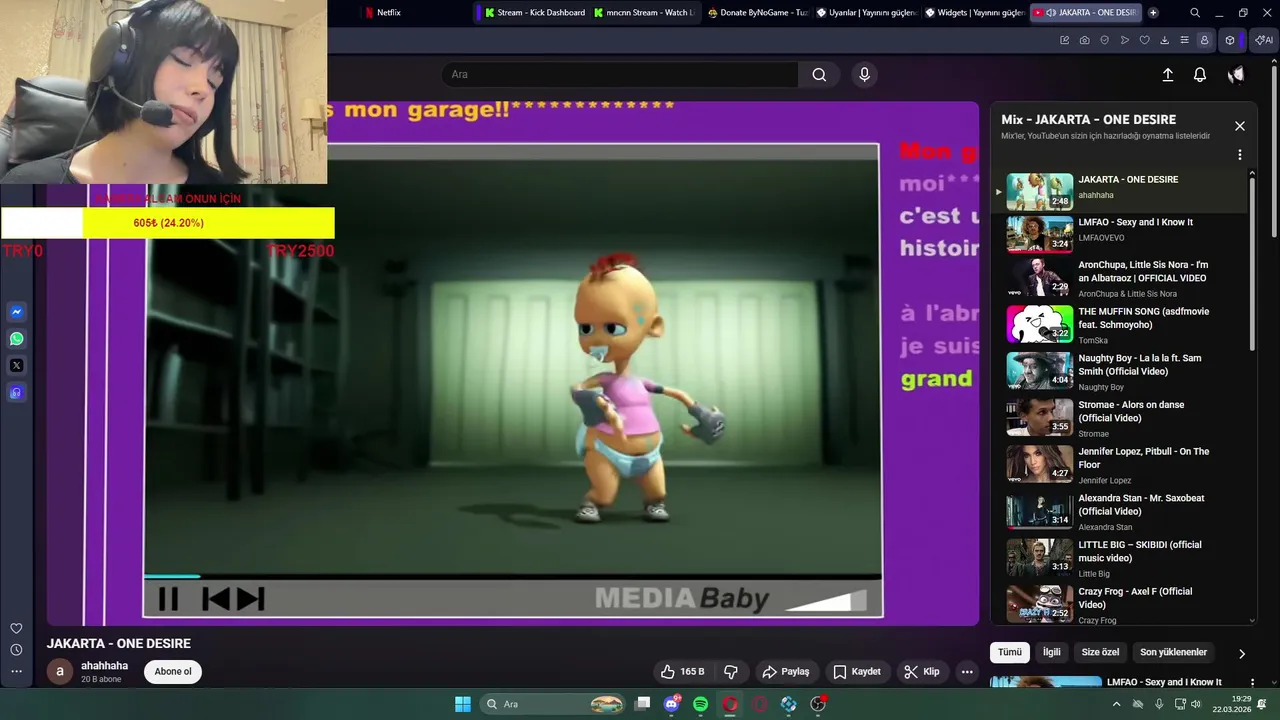Subscribe with the Abone ol button

(x=173, y=672)
